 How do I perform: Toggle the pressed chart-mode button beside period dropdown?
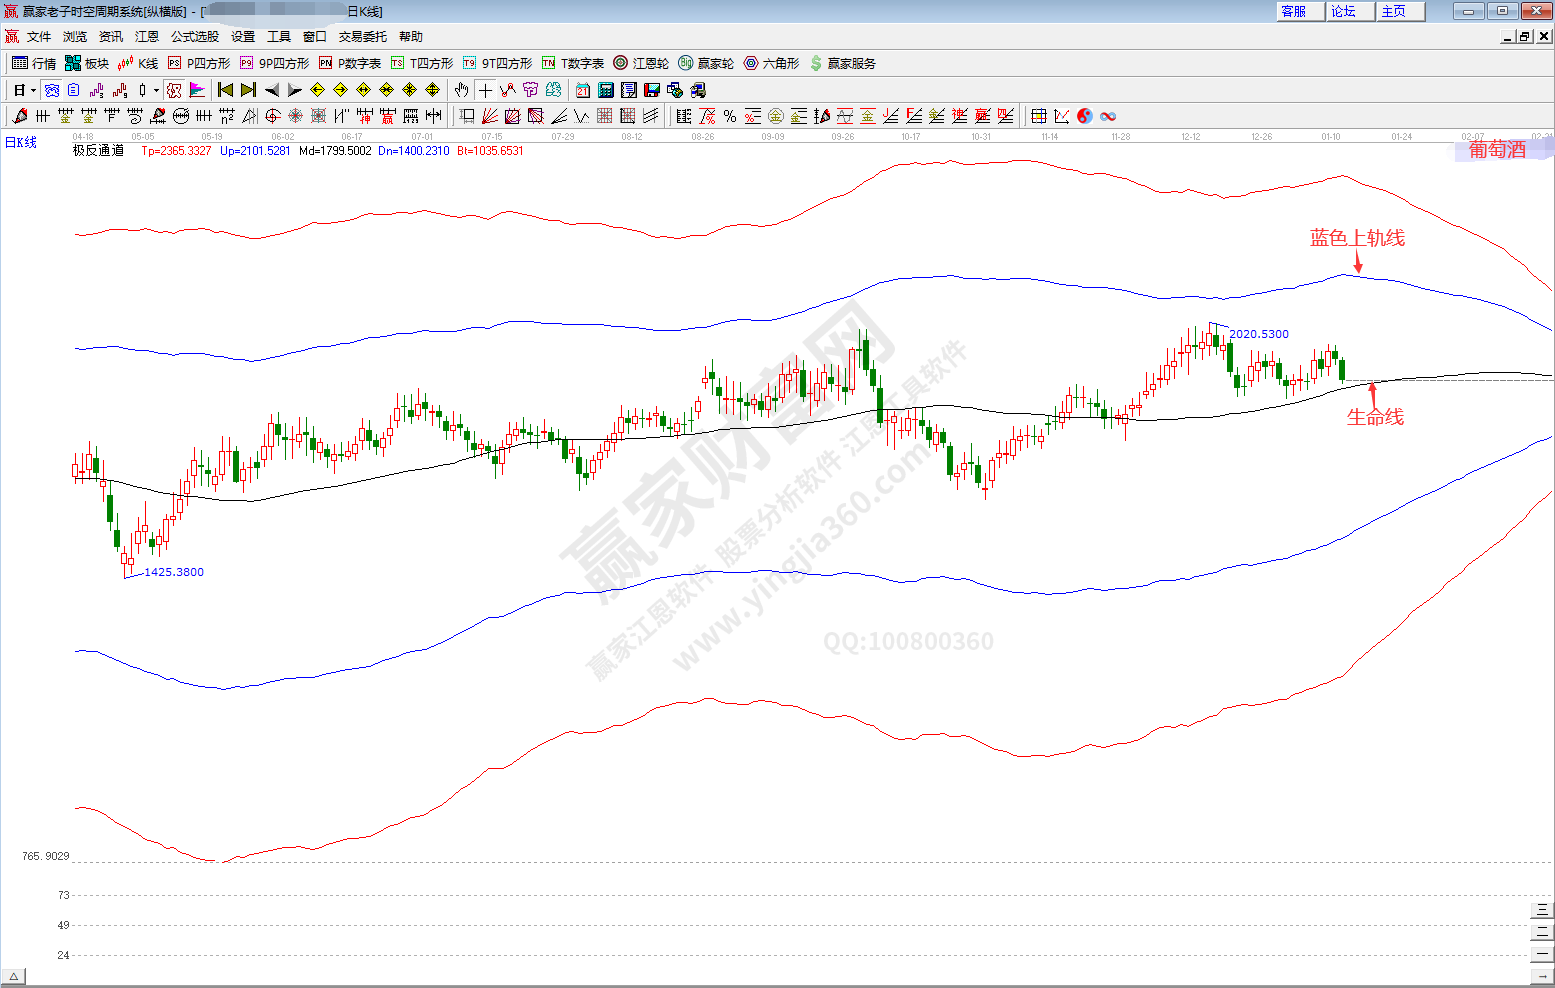click(x=52, y=90)
